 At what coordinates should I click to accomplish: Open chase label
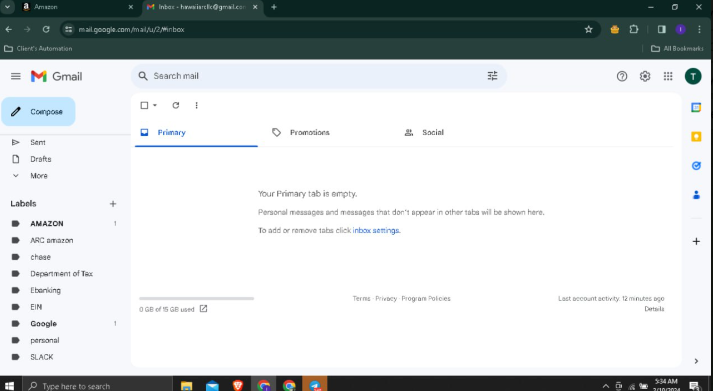[x=40, y=257]
